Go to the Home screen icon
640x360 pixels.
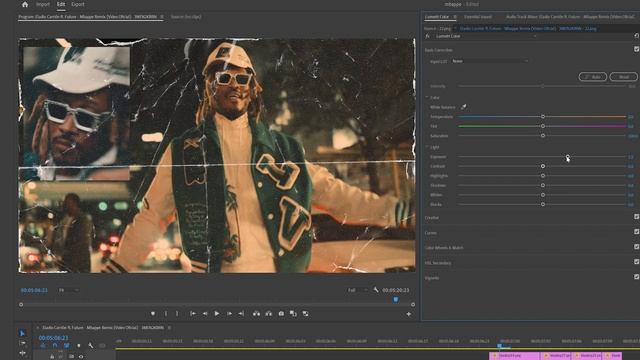tap(25, 4)
